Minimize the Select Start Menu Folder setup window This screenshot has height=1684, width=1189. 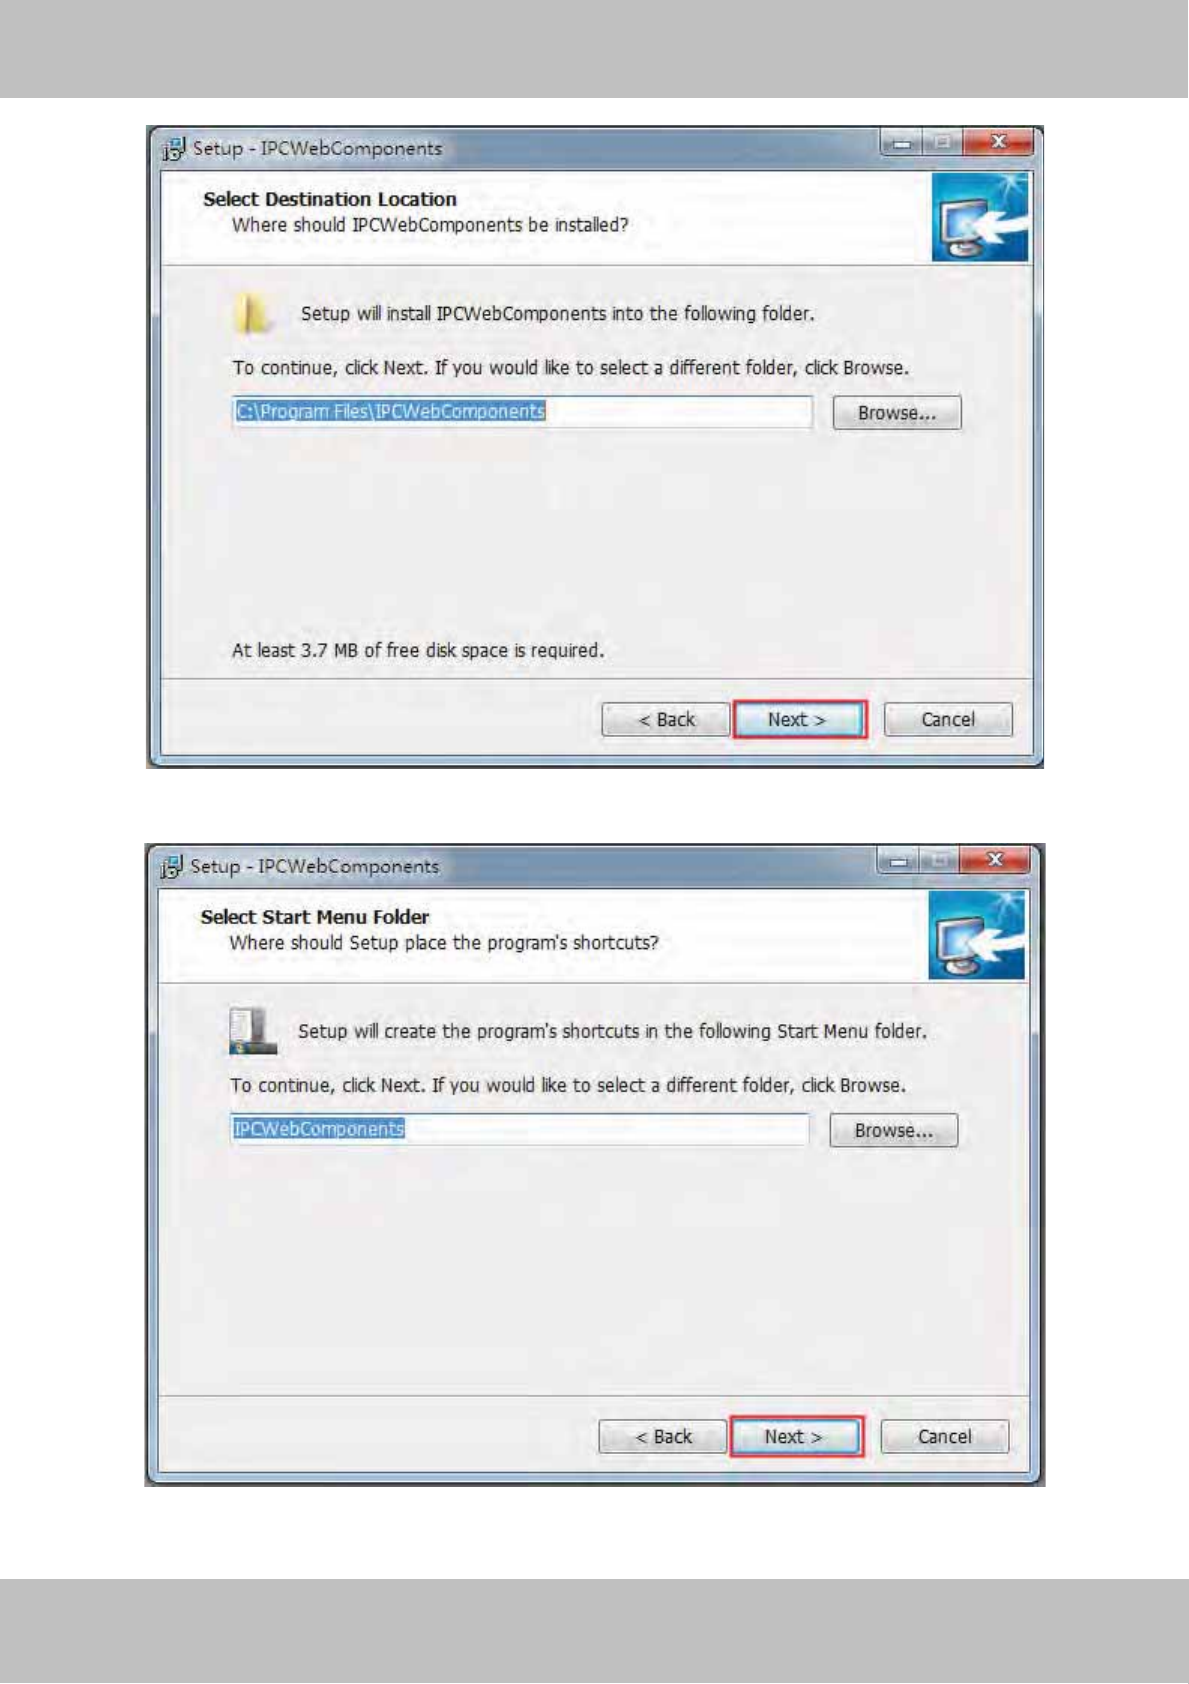(x=899, y=860)
